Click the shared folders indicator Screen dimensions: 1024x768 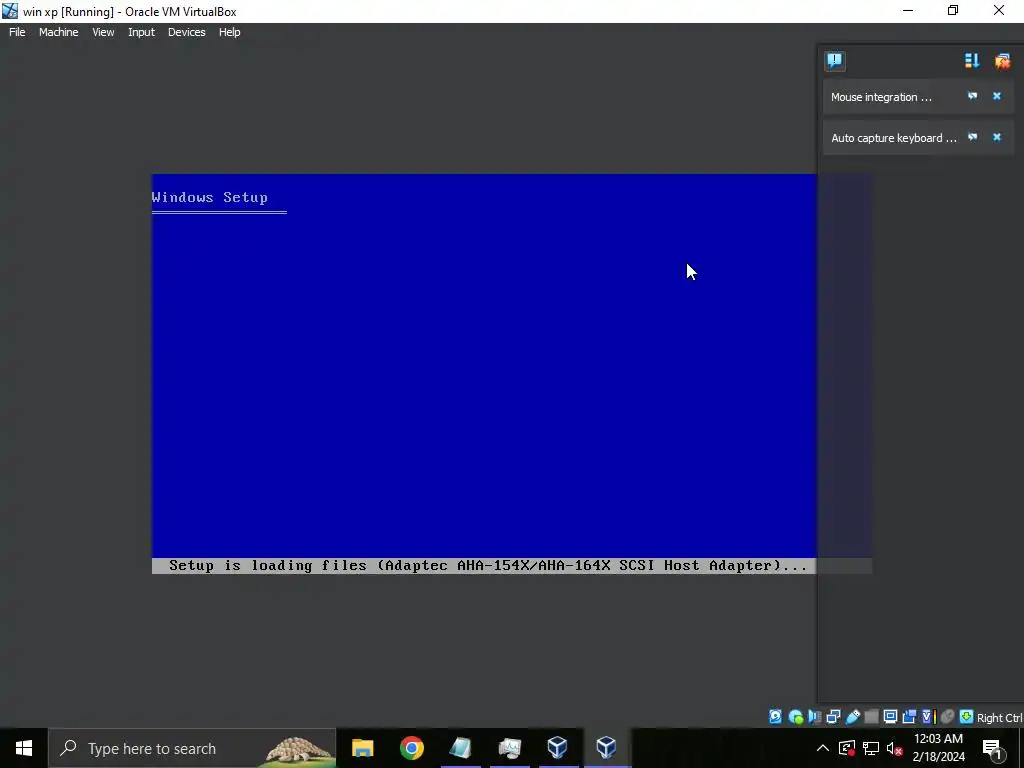pos(871,717)
